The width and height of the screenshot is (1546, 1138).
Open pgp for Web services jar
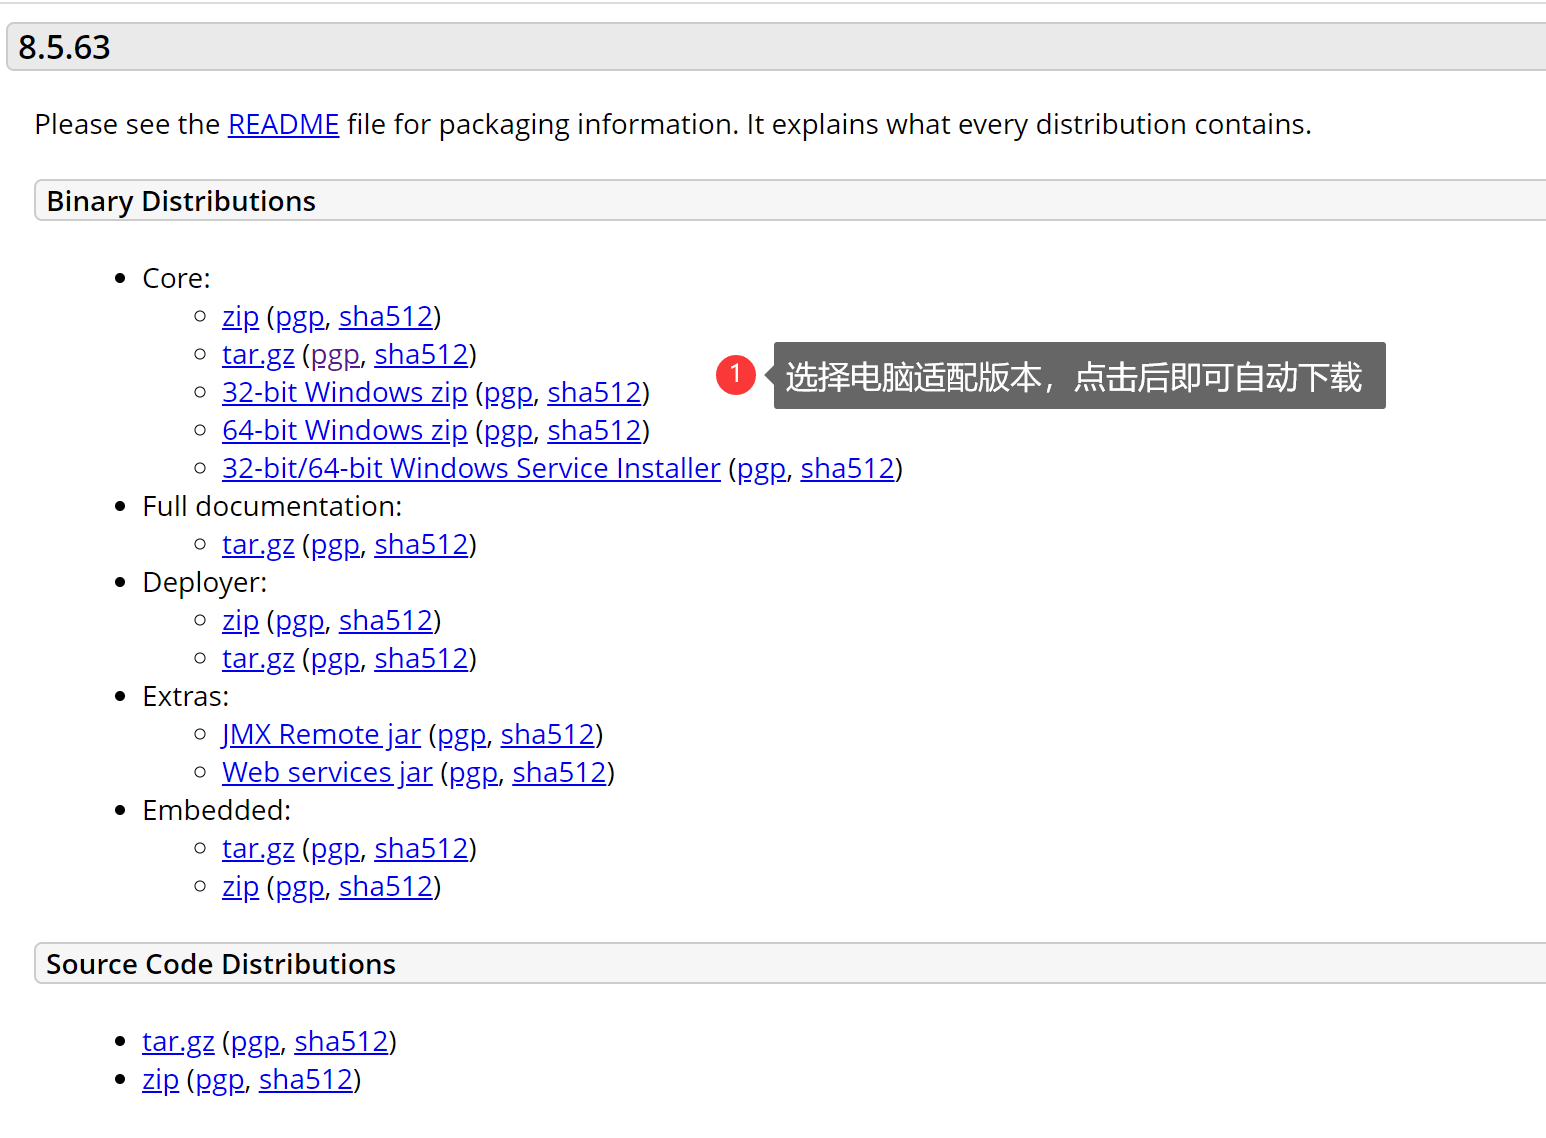pyautogui.click(x=473, y=773)
